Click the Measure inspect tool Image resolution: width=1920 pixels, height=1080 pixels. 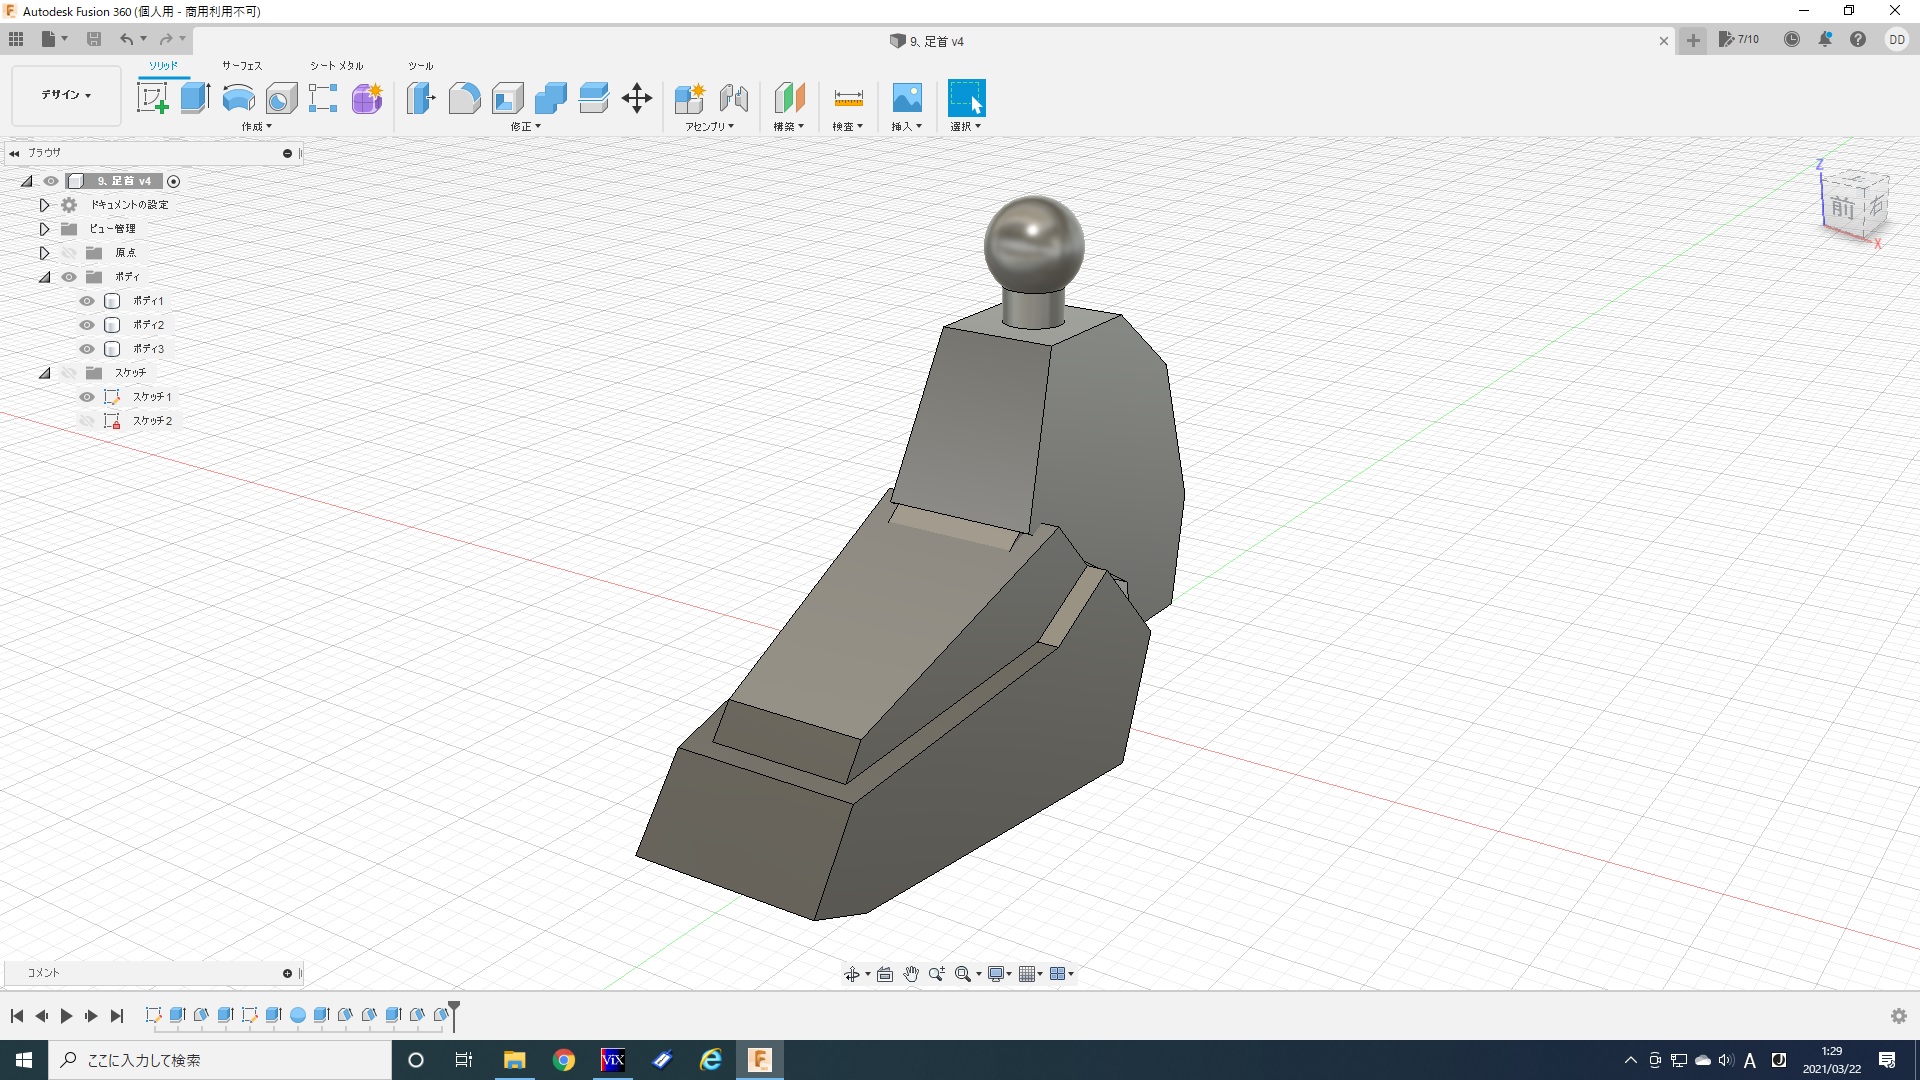pyautogui.click(x=848, y=98)
